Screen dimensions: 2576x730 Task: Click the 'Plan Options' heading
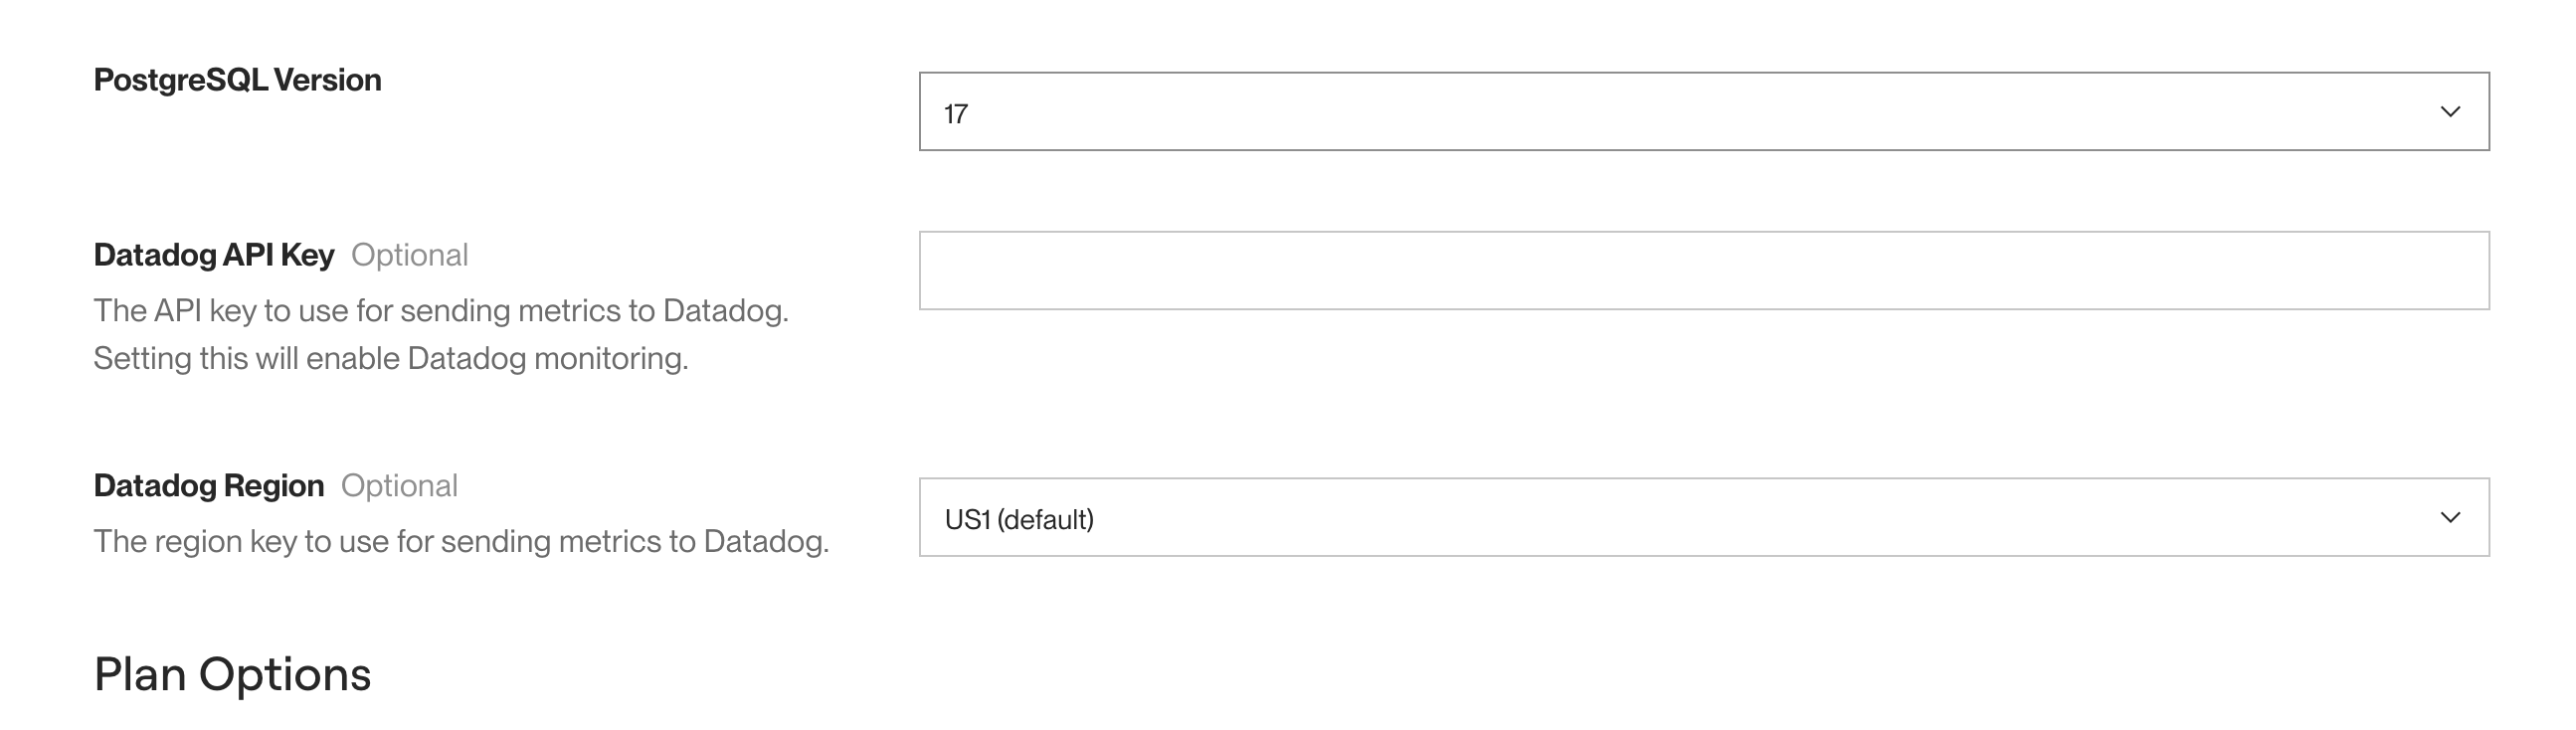click(x=231, y=675)
